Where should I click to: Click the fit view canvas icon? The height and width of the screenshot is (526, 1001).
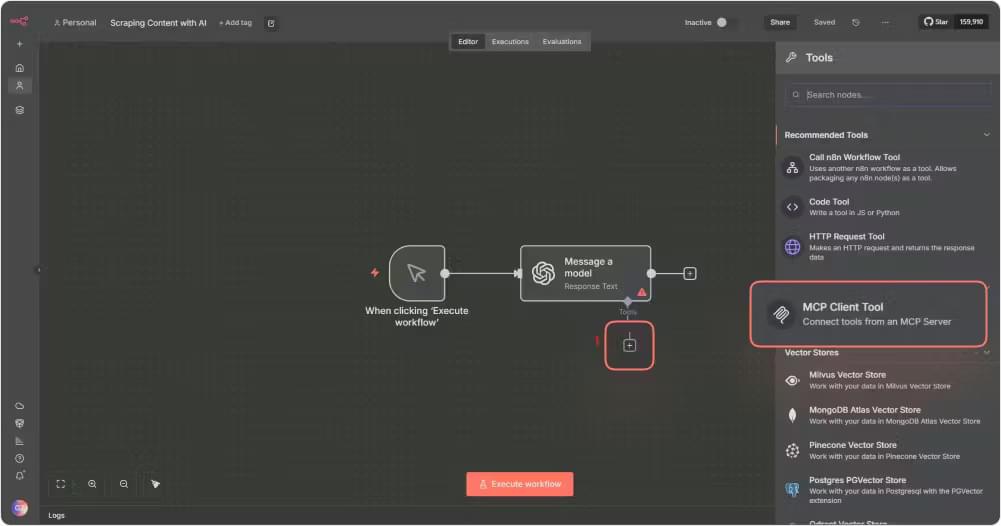click(x=61, y=484)
